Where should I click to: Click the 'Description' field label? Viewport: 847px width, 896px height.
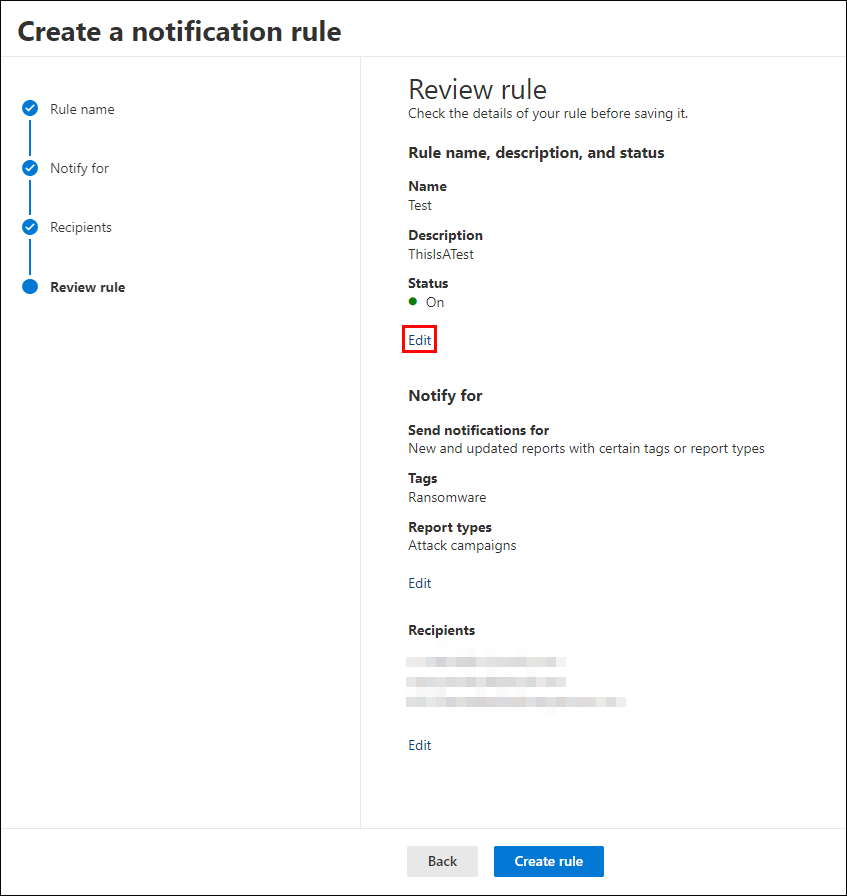click(445, 235)
